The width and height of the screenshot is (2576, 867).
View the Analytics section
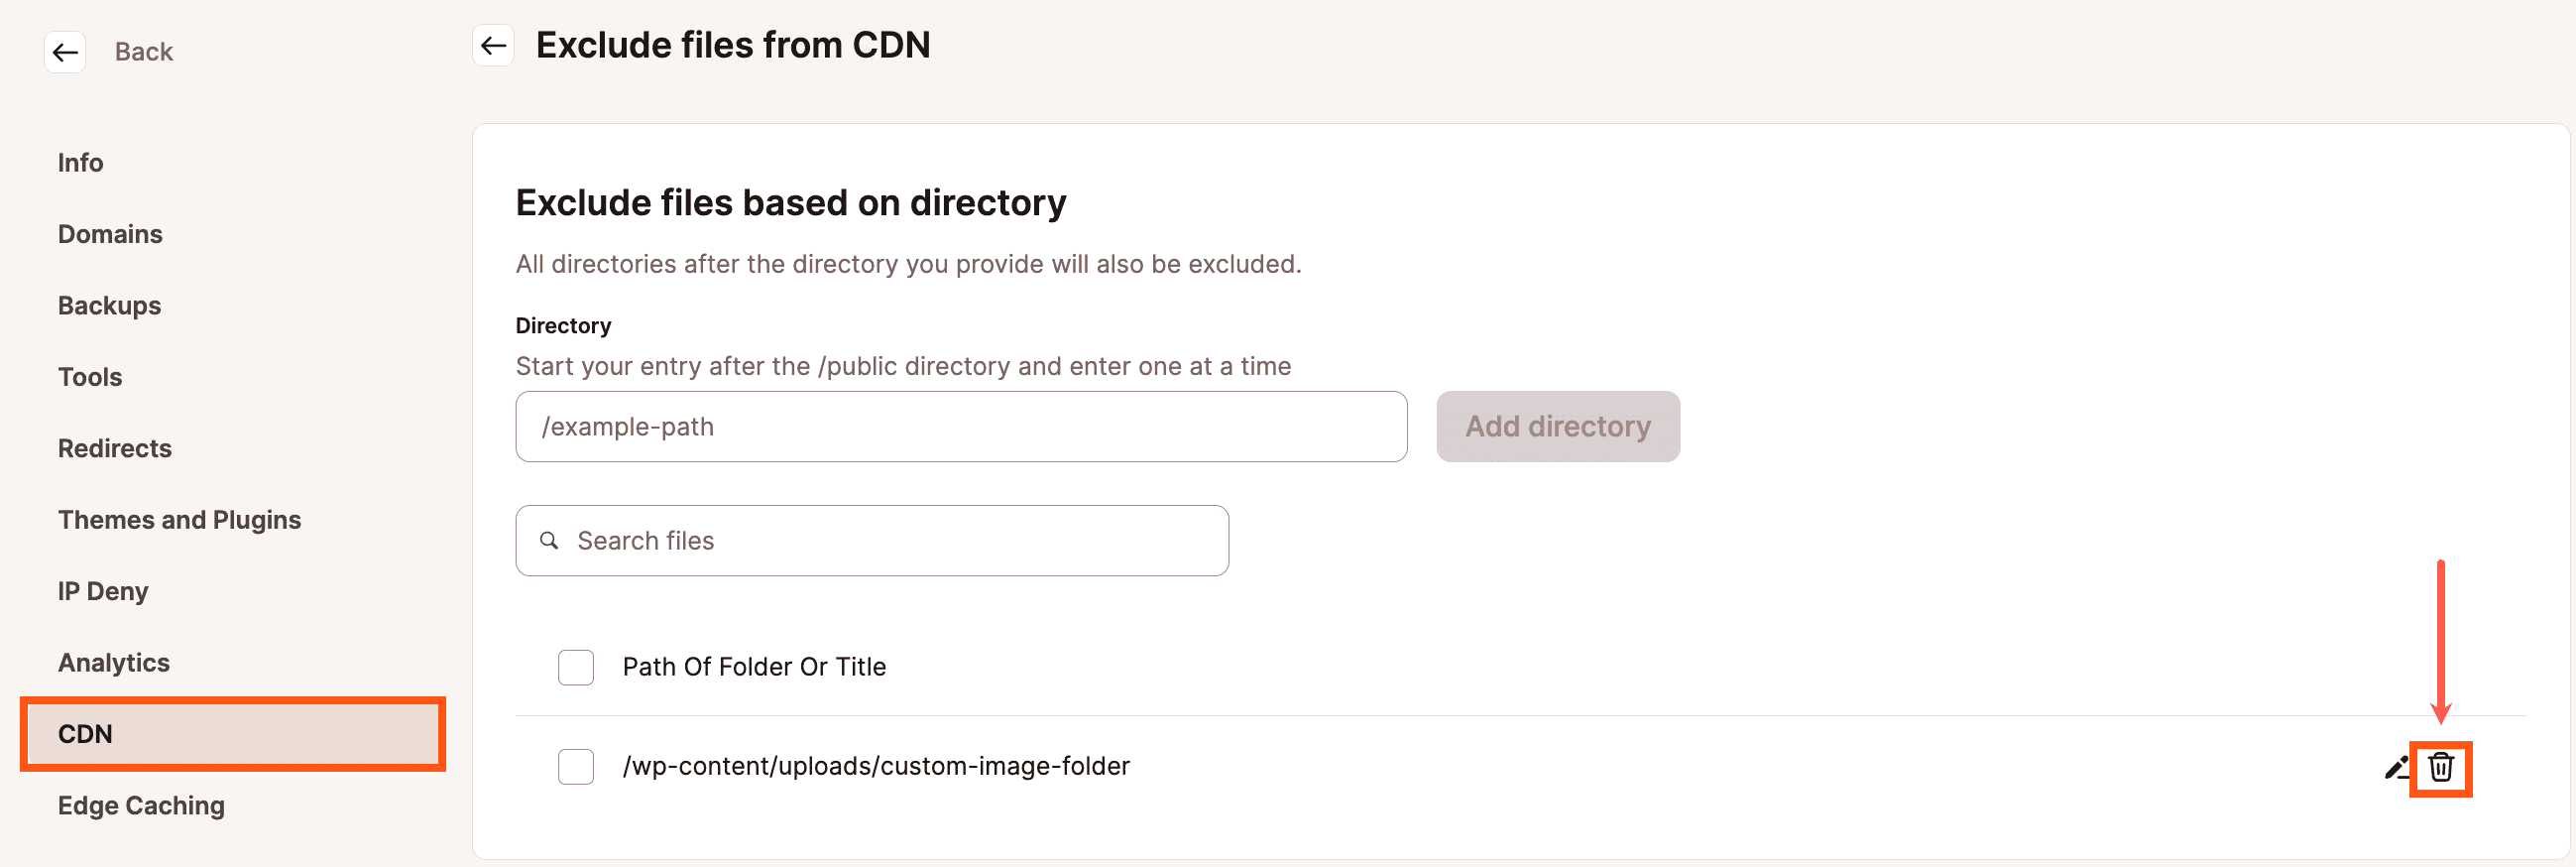point(113,662)
